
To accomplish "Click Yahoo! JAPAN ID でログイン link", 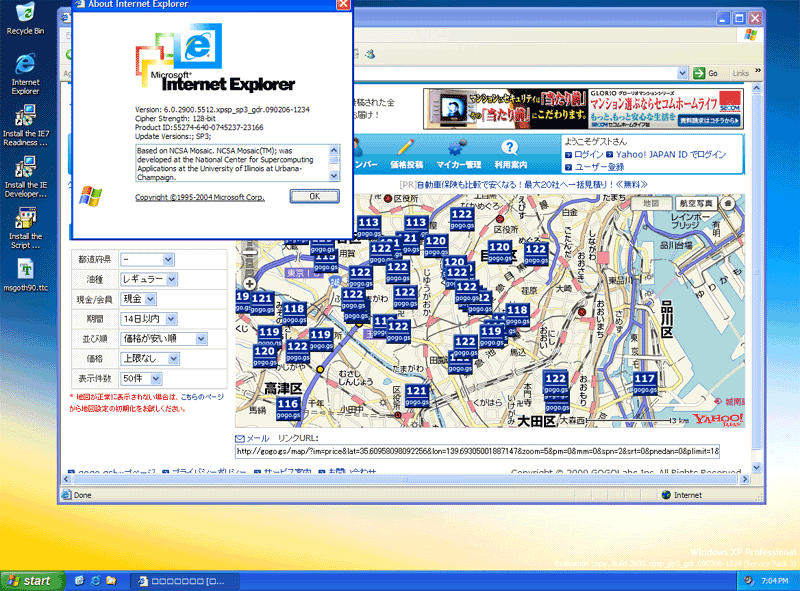I will pyautogui.click(x=670, y=155).
